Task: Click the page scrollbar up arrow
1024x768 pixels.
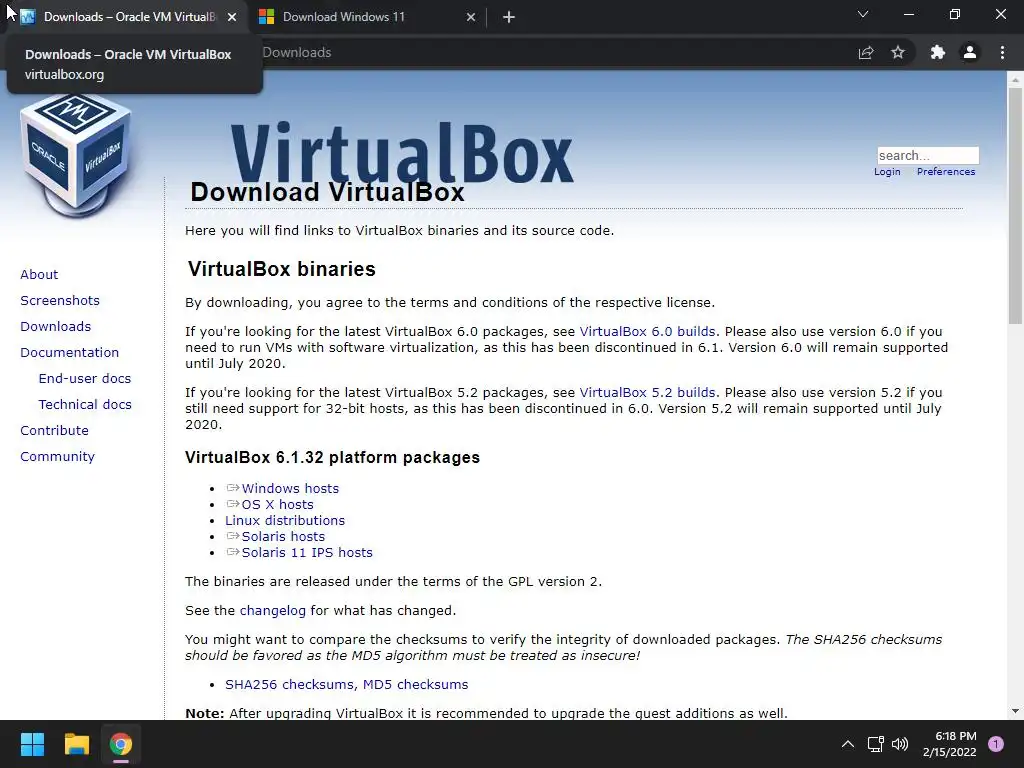Action: (x=1015, y=79)
